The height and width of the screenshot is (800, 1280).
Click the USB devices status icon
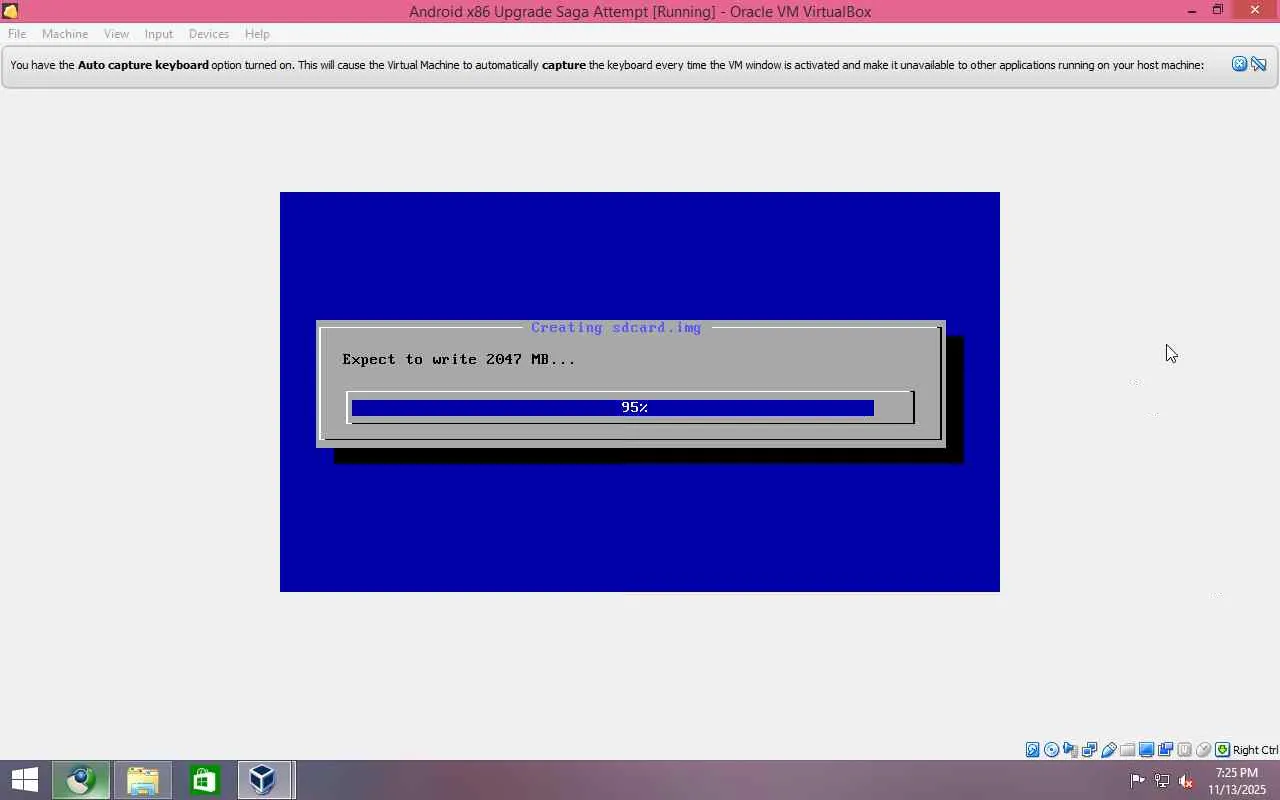[x=1109, y=750]
